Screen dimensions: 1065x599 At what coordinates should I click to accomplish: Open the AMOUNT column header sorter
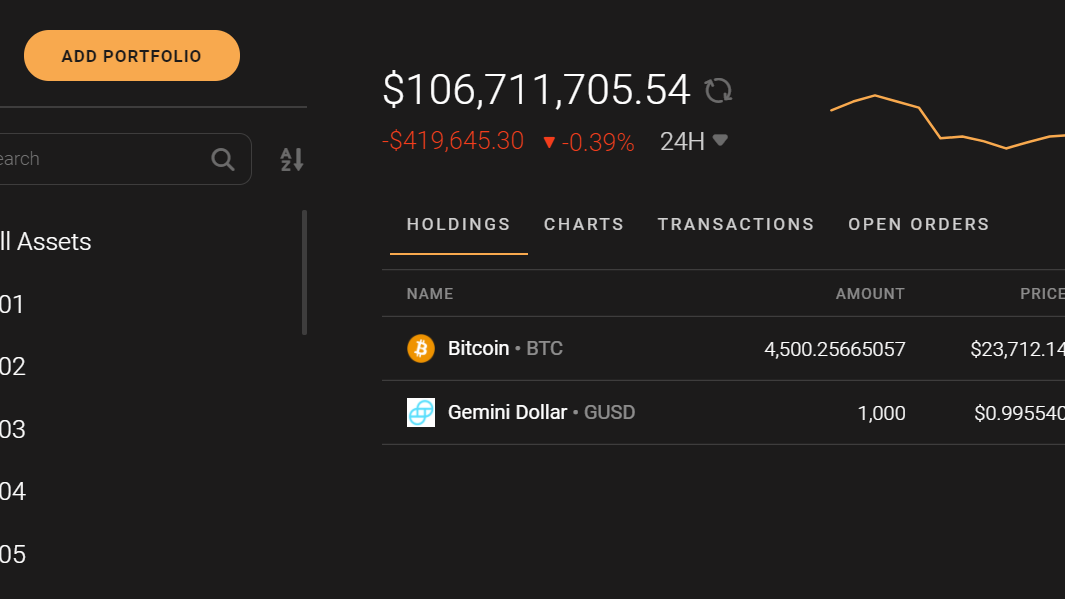click(x=870, y=293)
